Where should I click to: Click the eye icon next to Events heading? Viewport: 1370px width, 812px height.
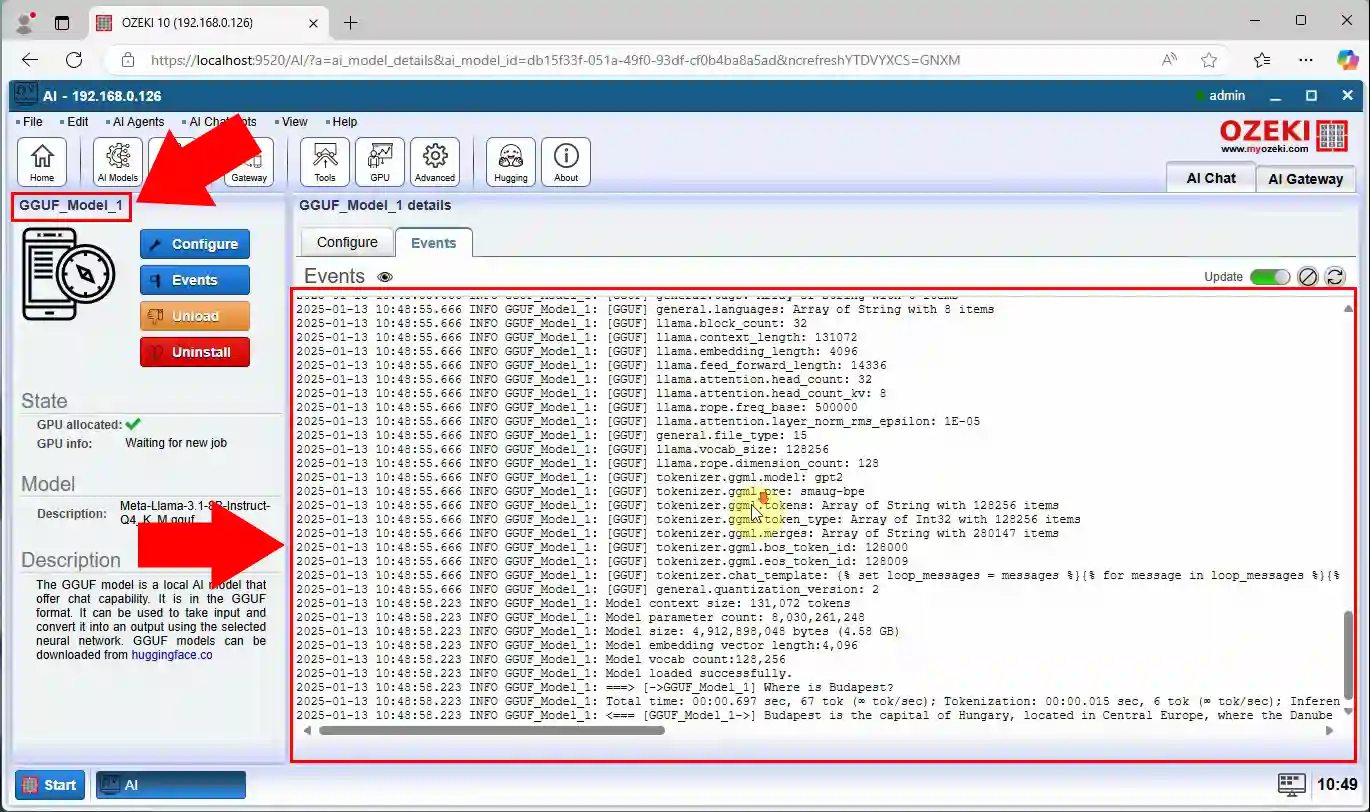385,277
